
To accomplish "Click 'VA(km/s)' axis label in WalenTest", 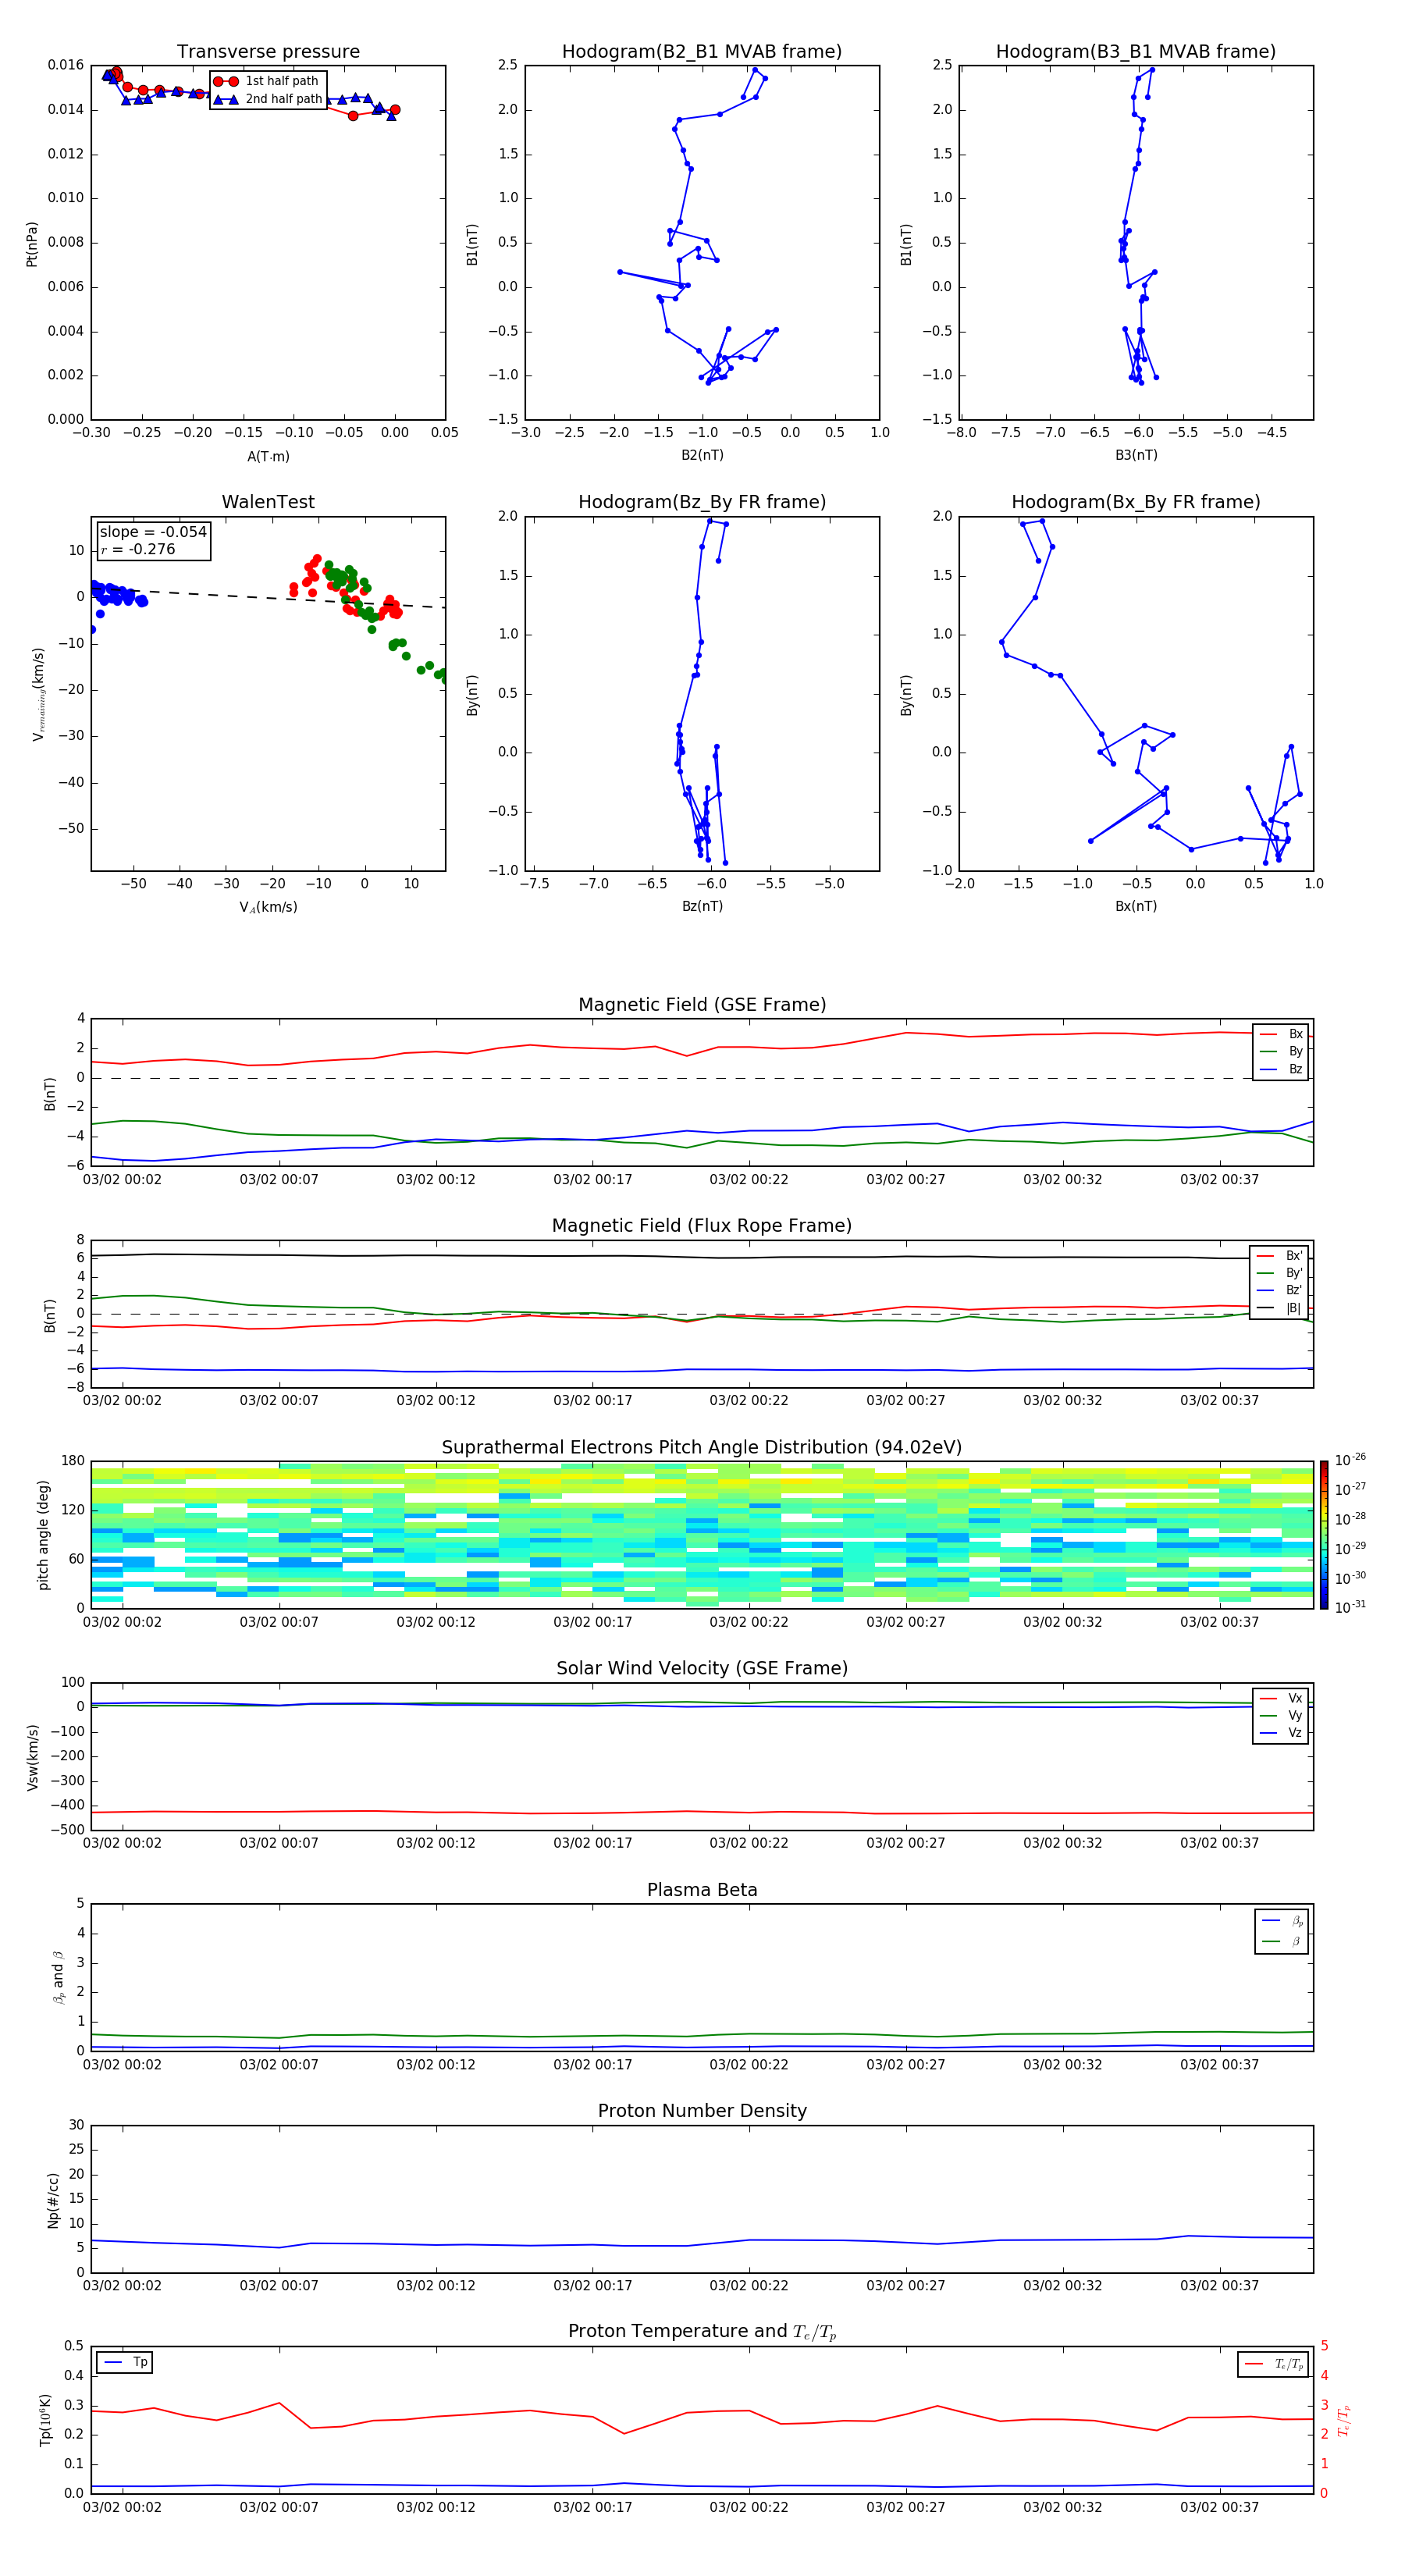I will click(x=268, y=907).
